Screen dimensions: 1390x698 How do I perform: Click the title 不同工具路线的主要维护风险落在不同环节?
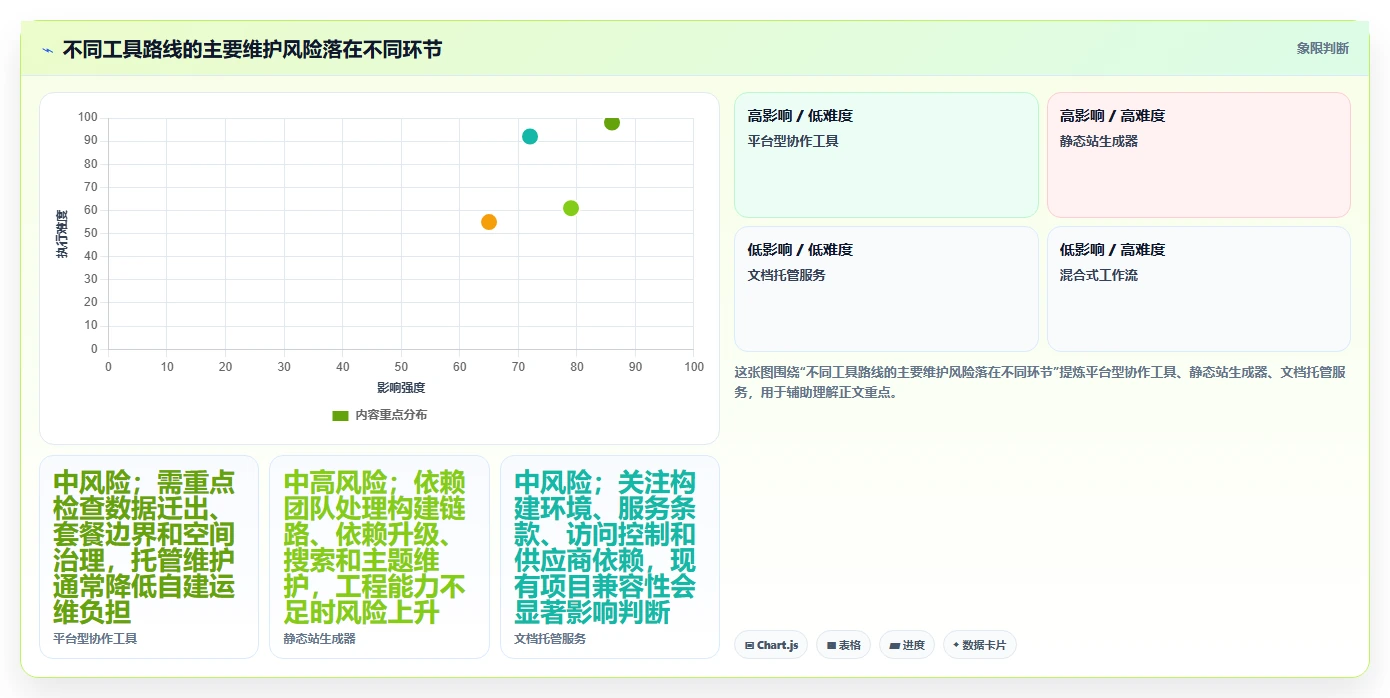pyautogui.click(x=252, y=49)
